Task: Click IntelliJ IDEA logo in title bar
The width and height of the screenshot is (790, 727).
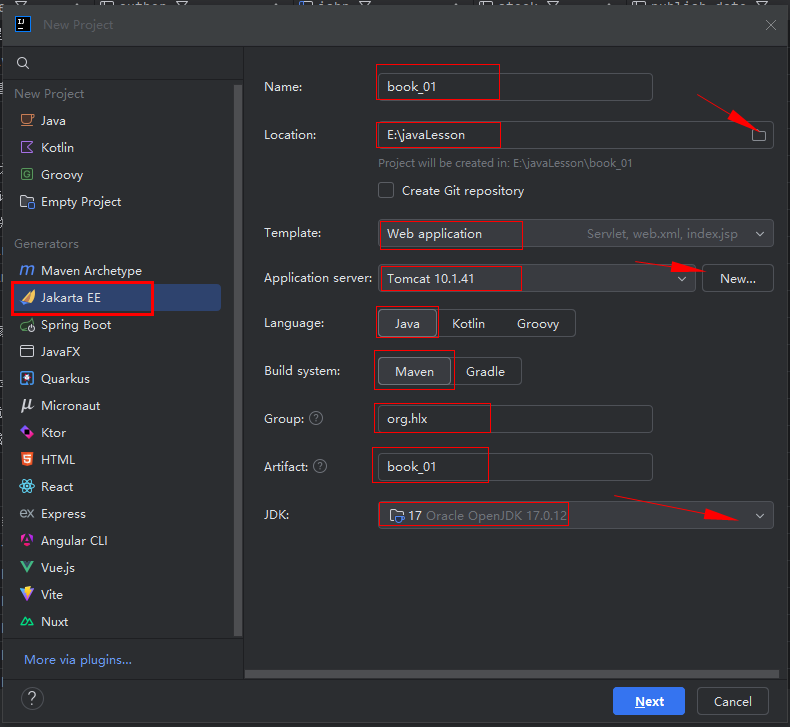Action: coord(23,24)
